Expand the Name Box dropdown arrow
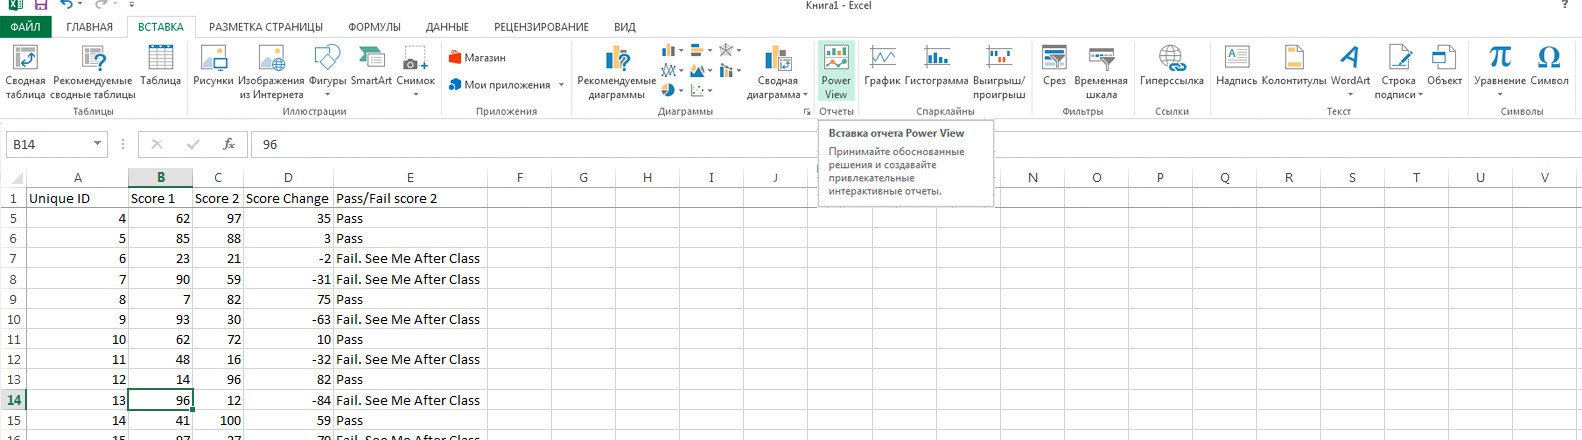Screen dimensions: 1582x440 pos(97,144)
